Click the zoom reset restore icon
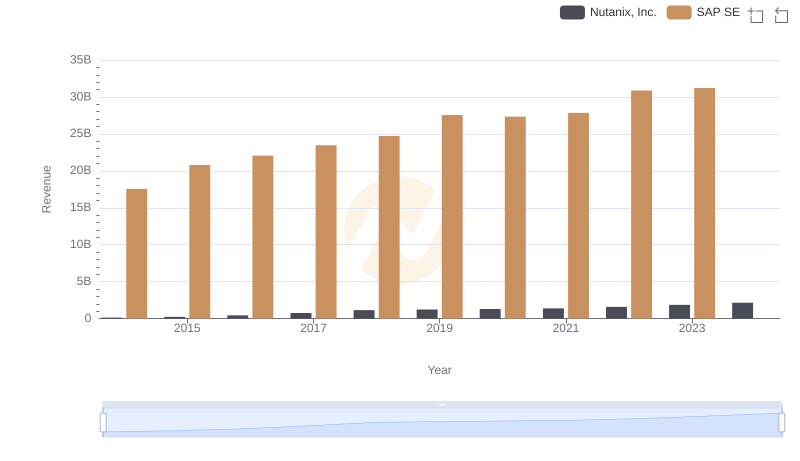The image size is (800, 461). [781, 15]
